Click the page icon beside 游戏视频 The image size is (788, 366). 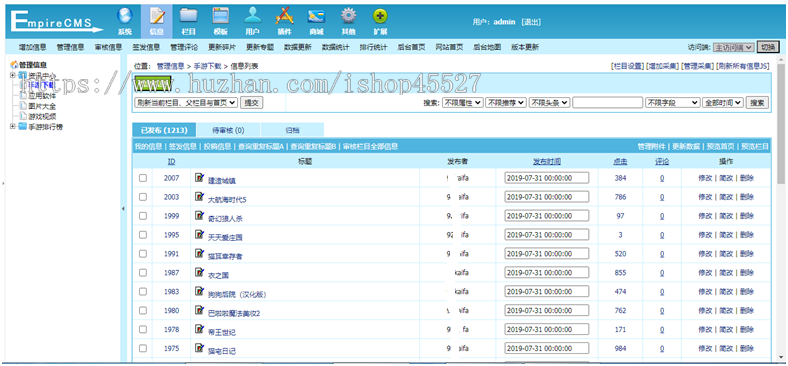23,116
